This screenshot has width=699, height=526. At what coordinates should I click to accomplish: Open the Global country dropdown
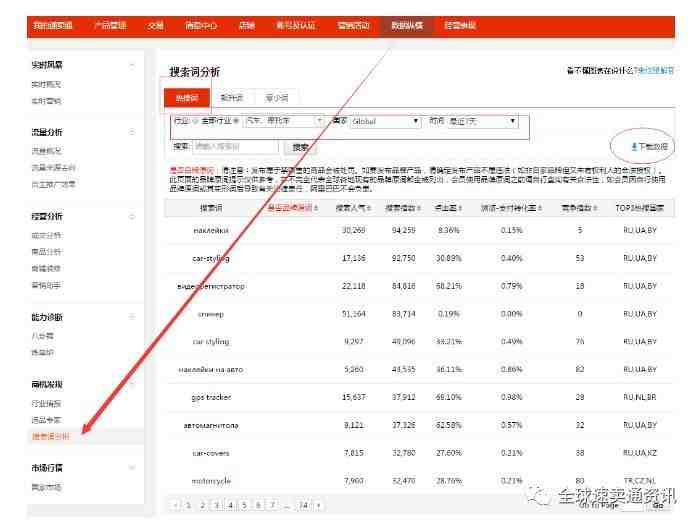click(x=386, y=121)
